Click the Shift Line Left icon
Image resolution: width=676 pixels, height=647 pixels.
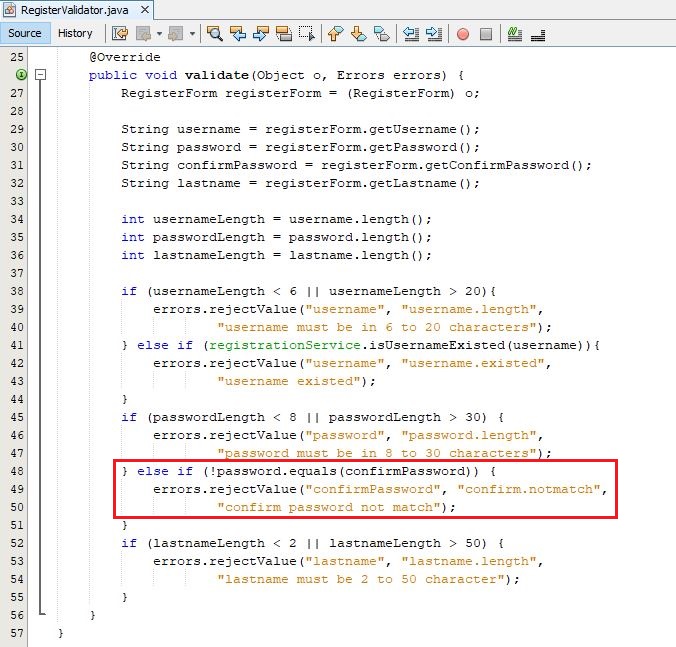click(x=411, y=33)
